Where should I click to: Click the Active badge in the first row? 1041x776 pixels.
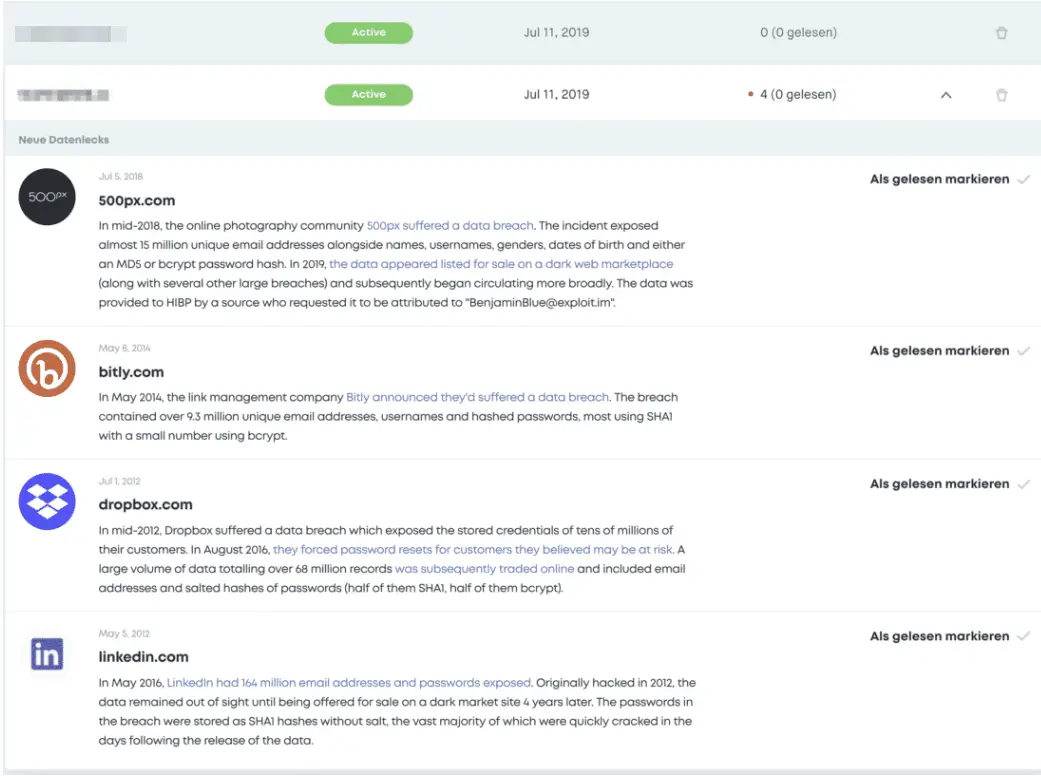pos(368,33)
